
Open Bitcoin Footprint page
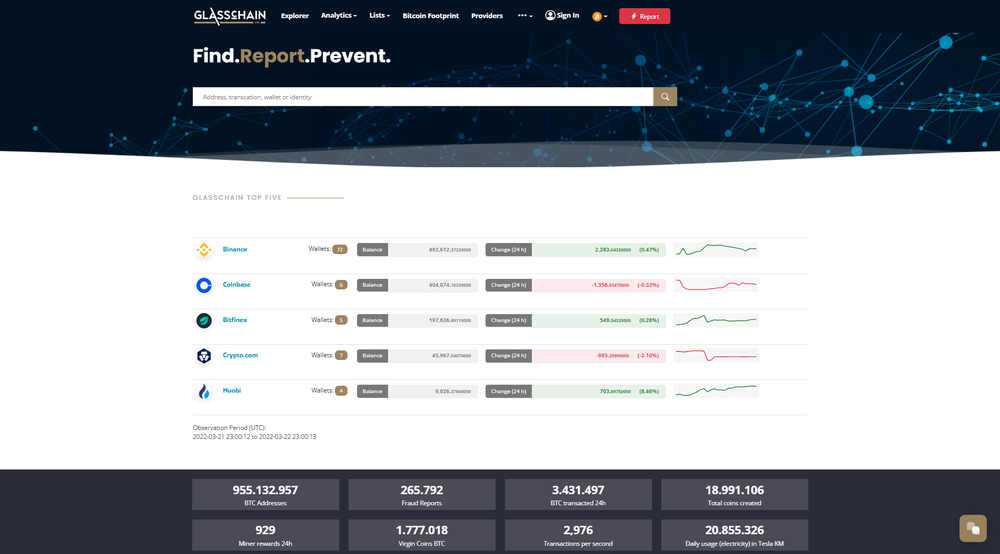[430, 16]
